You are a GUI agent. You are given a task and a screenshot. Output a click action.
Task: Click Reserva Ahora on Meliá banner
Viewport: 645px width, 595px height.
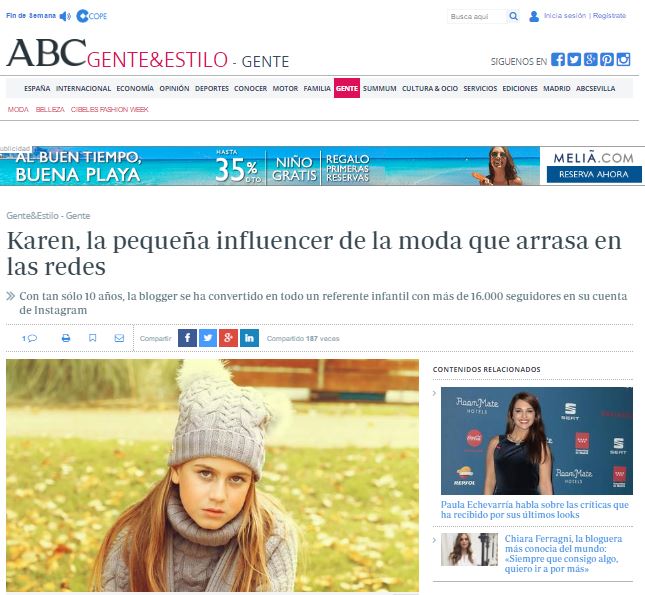594,174
